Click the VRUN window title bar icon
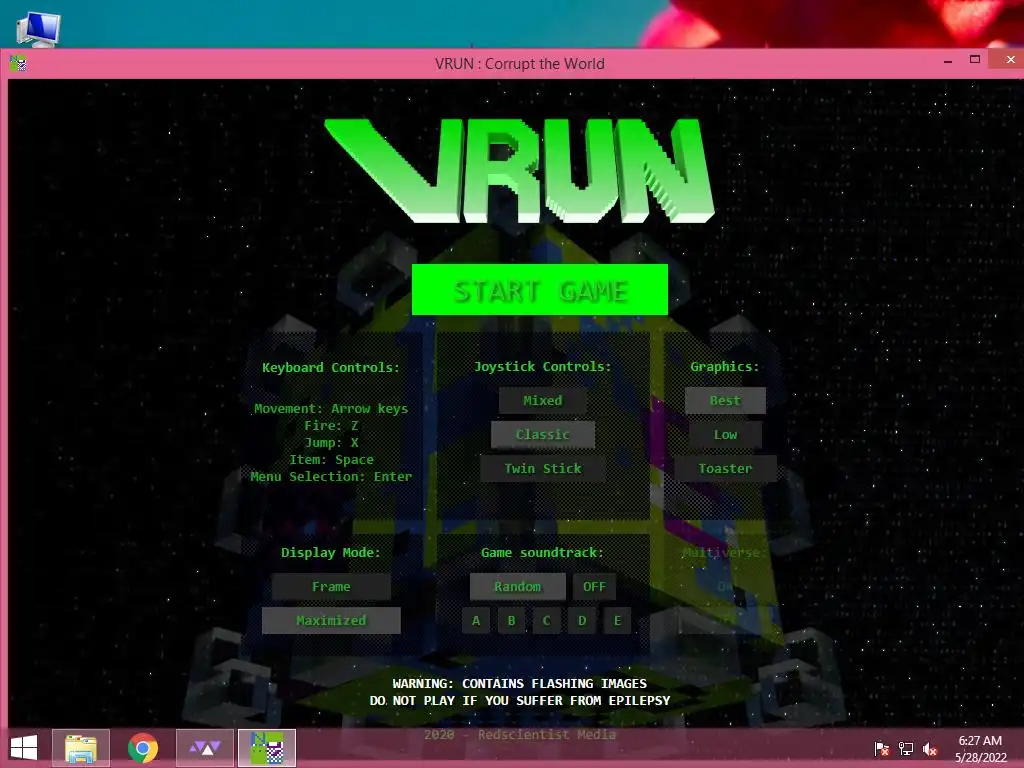 point(18,63)
